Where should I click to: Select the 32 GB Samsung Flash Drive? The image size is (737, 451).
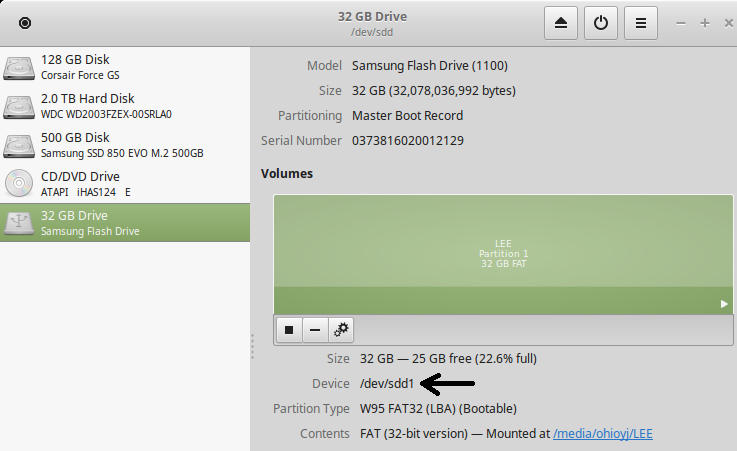coord(125,223)
